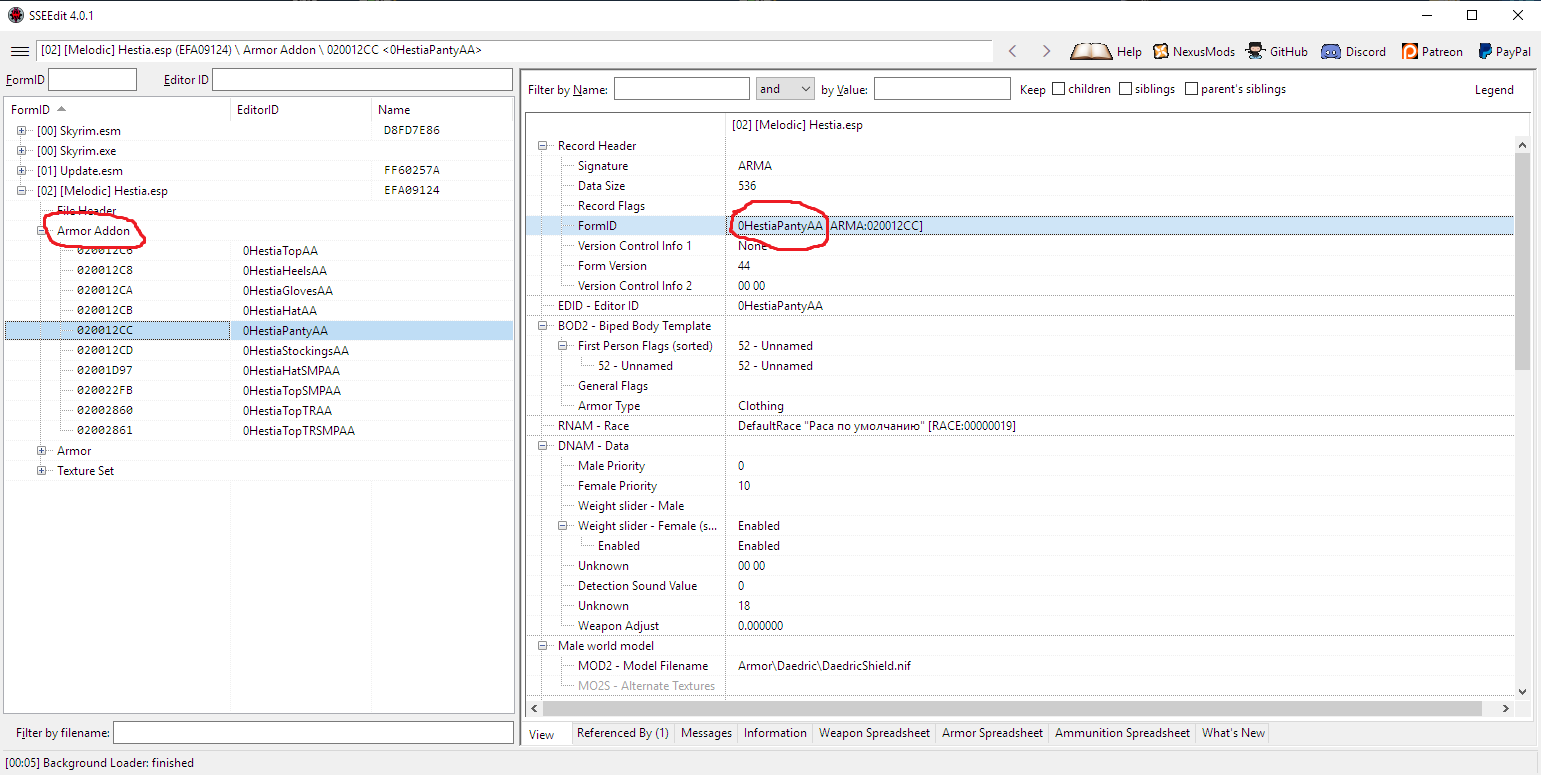Tick the siblings checkbox

click(1125, 89)
